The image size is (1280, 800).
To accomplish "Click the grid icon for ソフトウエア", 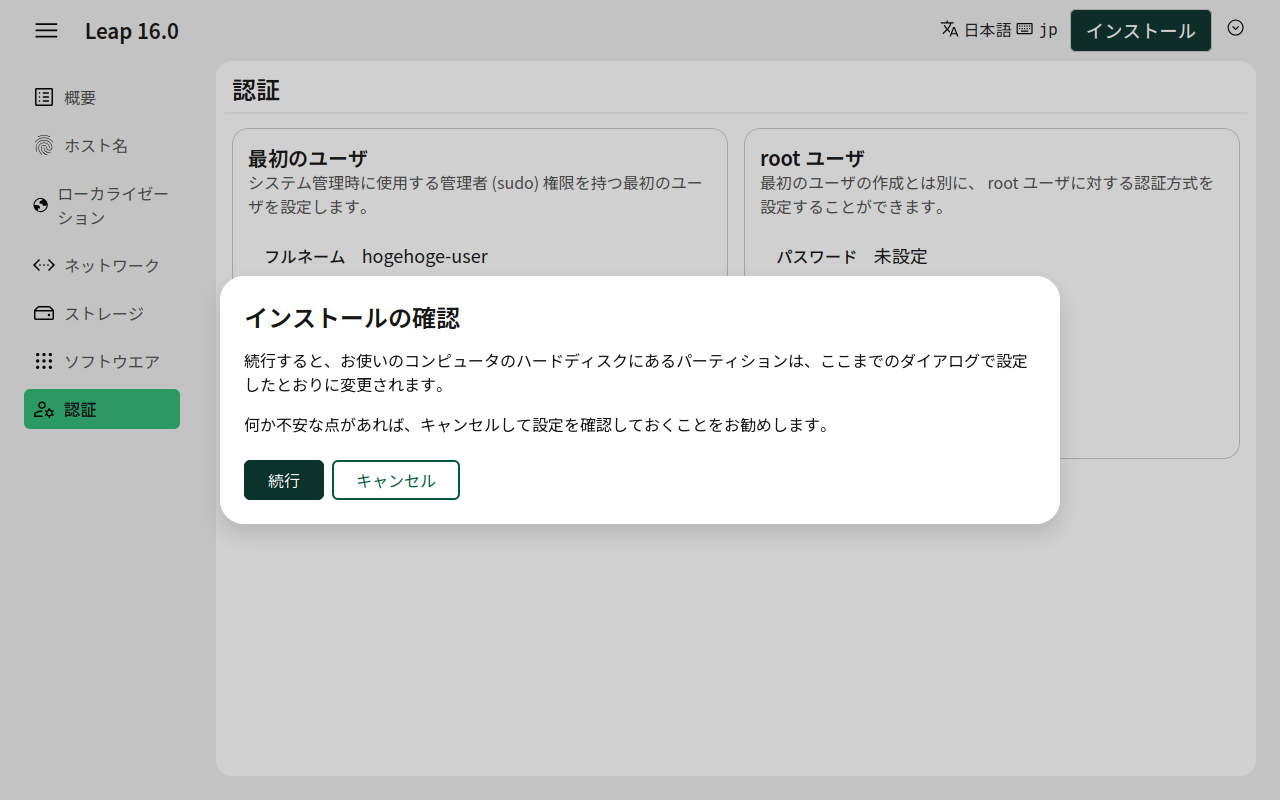I will pyautogui.click(x=44, y=361).
